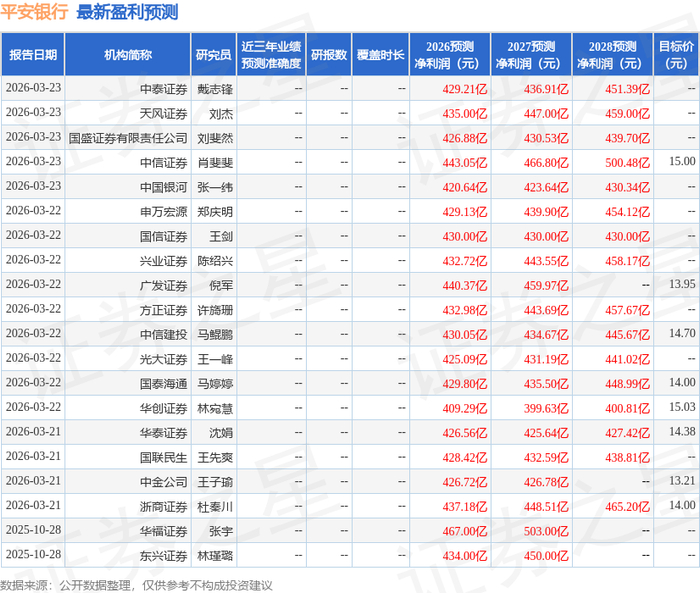Click the 目标价 column header
This screenshot has height=593, width=700.
(676, 54)
